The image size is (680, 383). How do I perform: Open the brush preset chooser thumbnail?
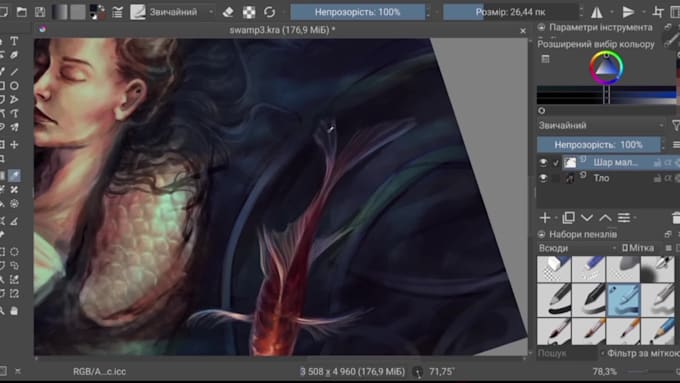tap(138, 12)
